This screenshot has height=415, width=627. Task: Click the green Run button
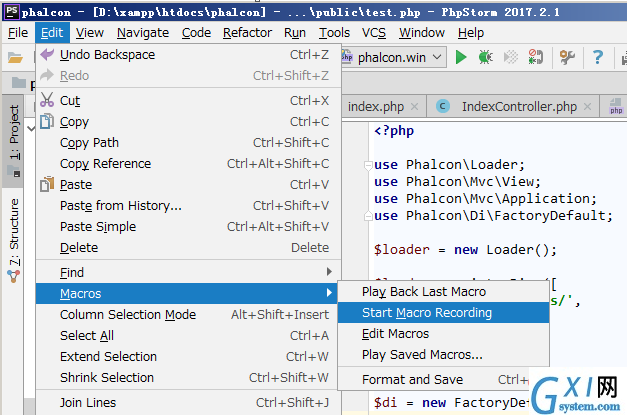click(x=461, y=57)
